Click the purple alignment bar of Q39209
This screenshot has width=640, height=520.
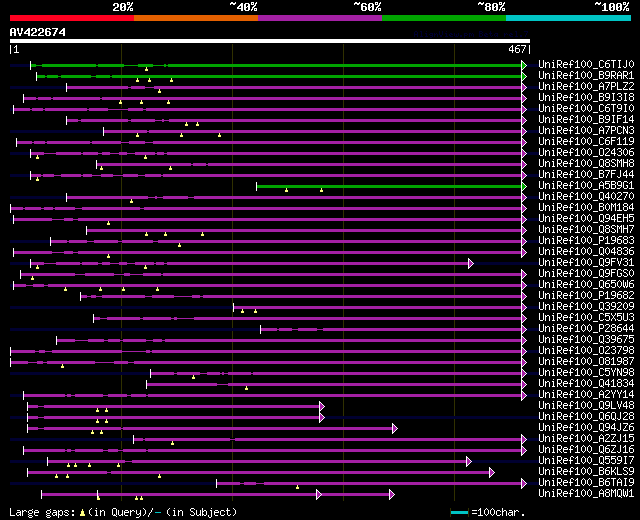(x=378, y=307)
